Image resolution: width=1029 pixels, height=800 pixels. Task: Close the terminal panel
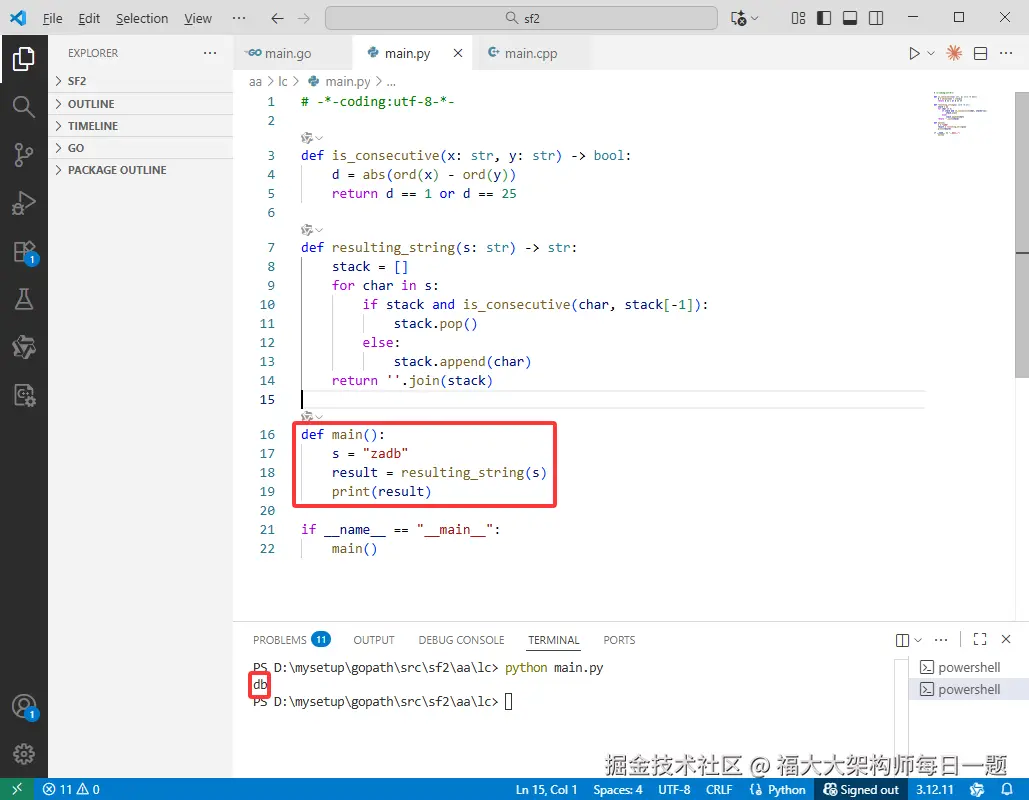1006,639
